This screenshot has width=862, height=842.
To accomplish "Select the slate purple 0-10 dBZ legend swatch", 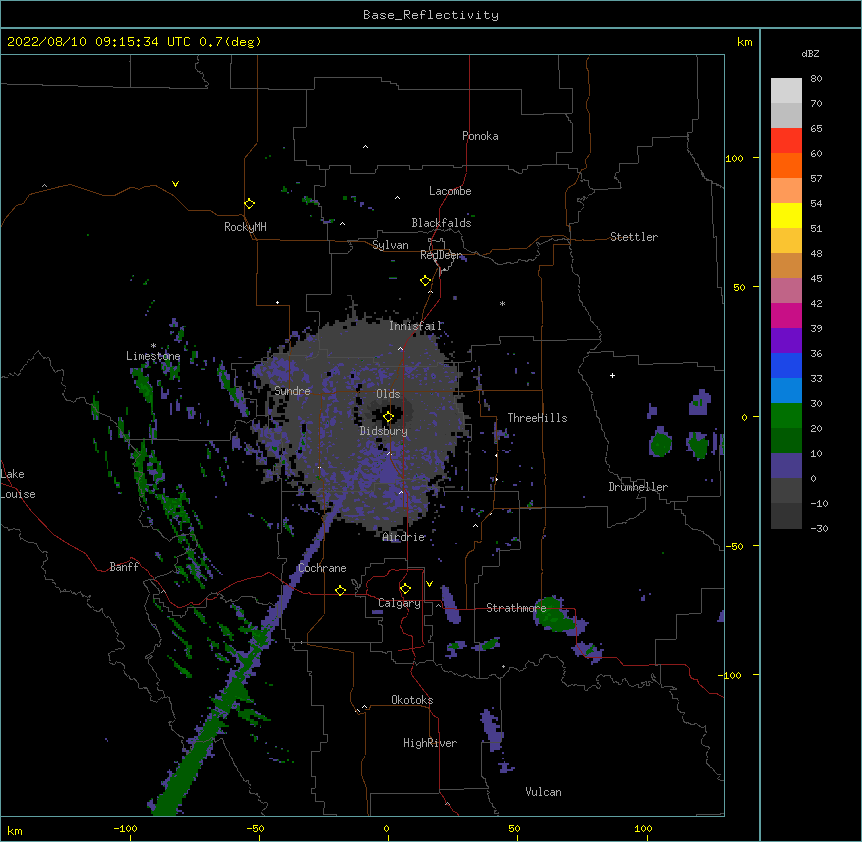I will coord(786,466).
